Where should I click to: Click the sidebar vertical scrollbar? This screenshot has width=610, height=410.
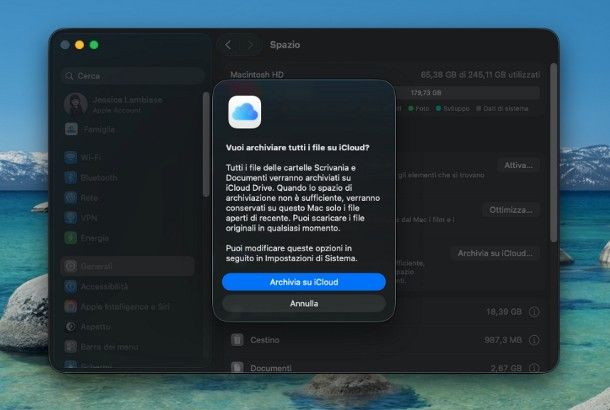[x=206, y=145]
